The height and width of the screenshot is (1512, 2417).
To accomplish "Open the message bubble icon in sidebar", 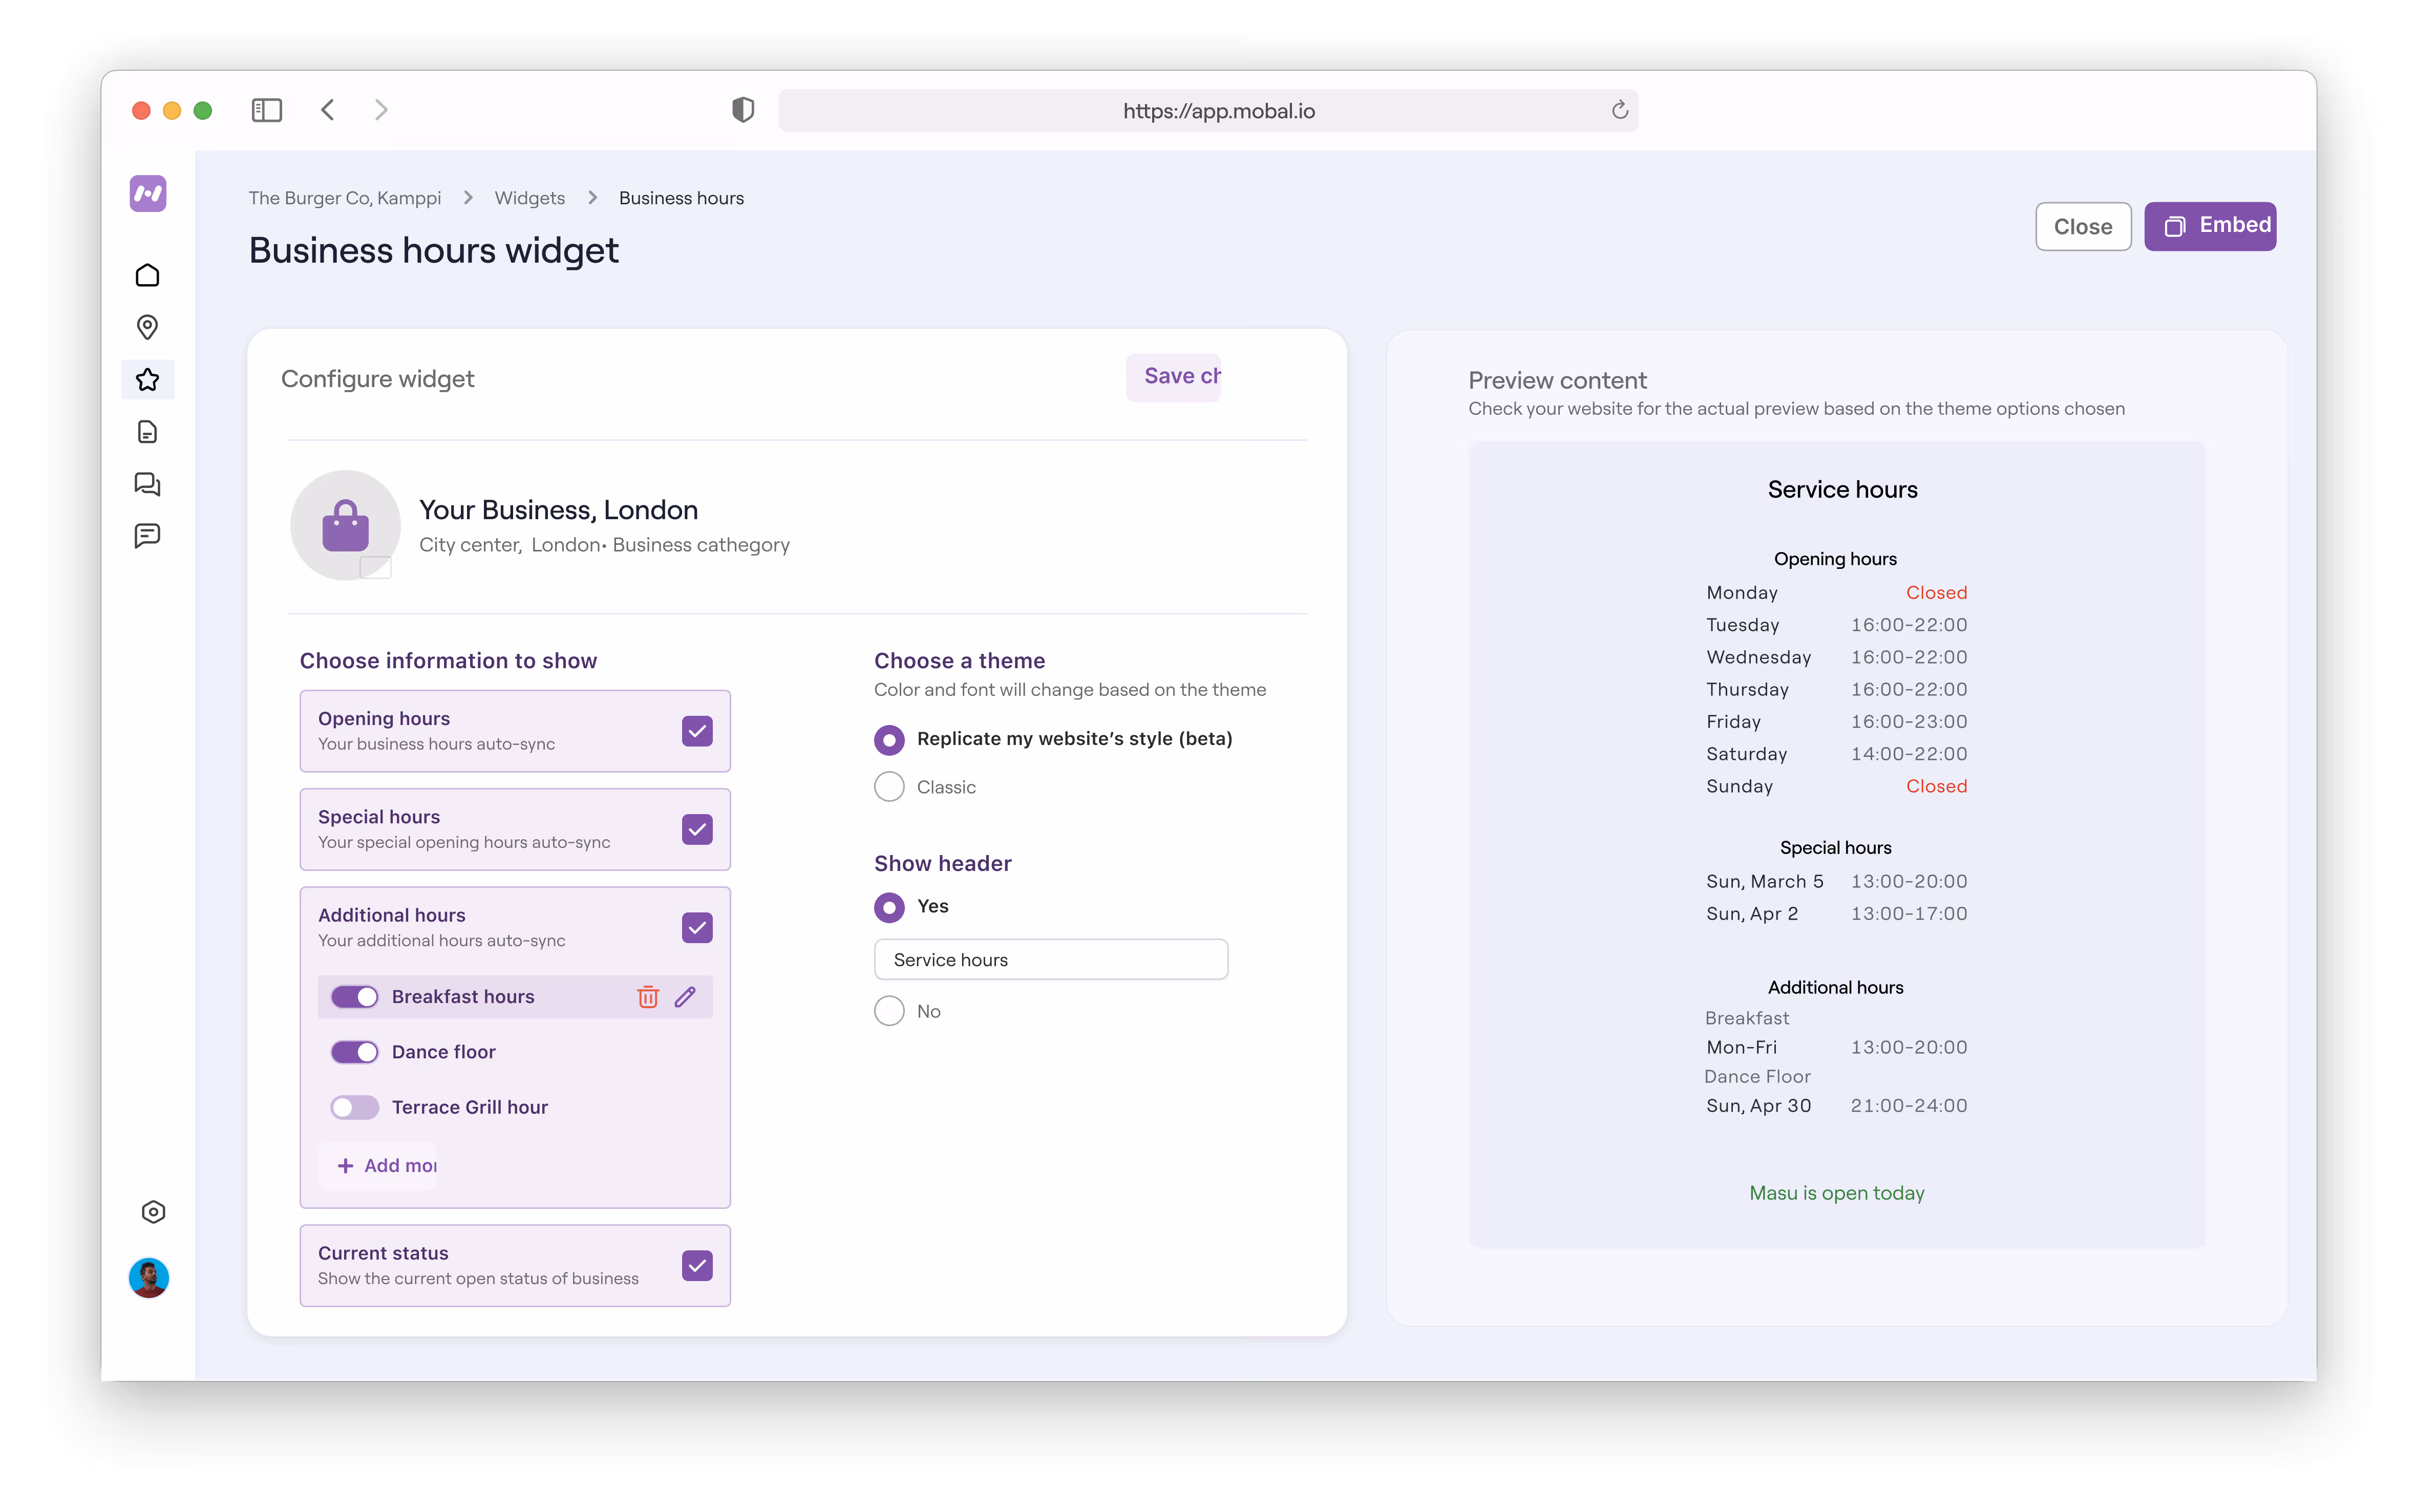I will (x=148, y=536).
